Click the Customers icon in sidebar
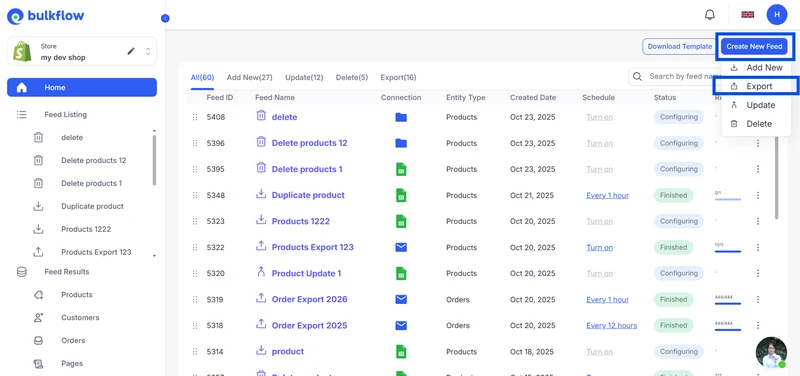 tap(38, 317)
